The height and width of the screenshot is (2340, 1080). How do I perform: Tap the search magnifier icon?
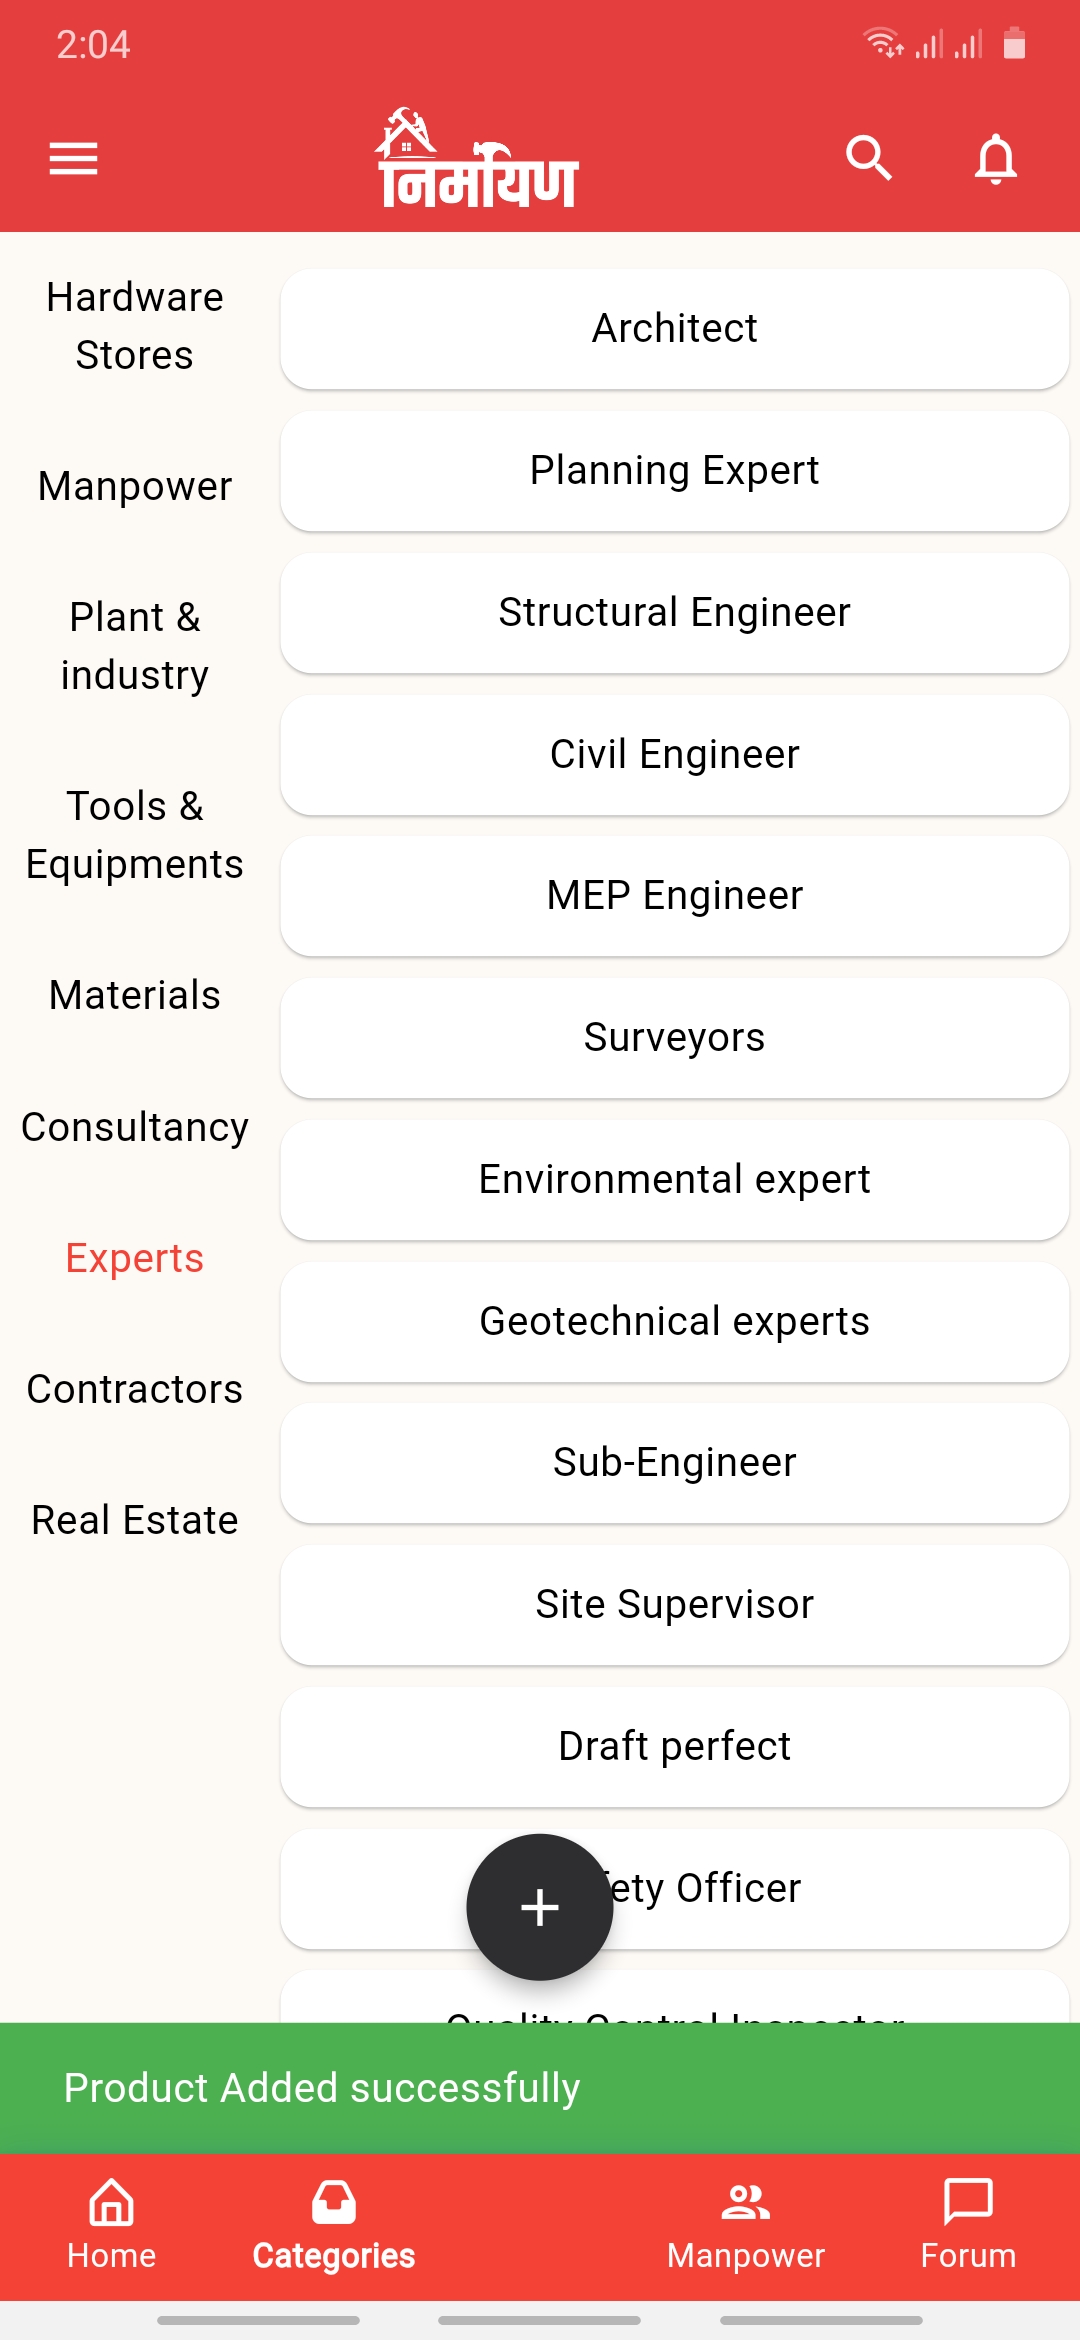[x=868, y=158]
